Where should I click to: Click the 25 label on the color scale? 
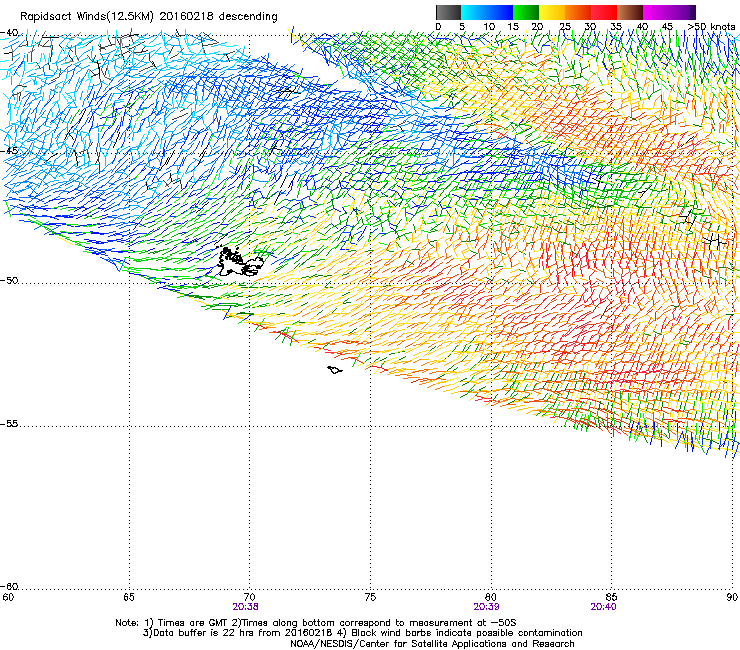(x=565, y=27)
